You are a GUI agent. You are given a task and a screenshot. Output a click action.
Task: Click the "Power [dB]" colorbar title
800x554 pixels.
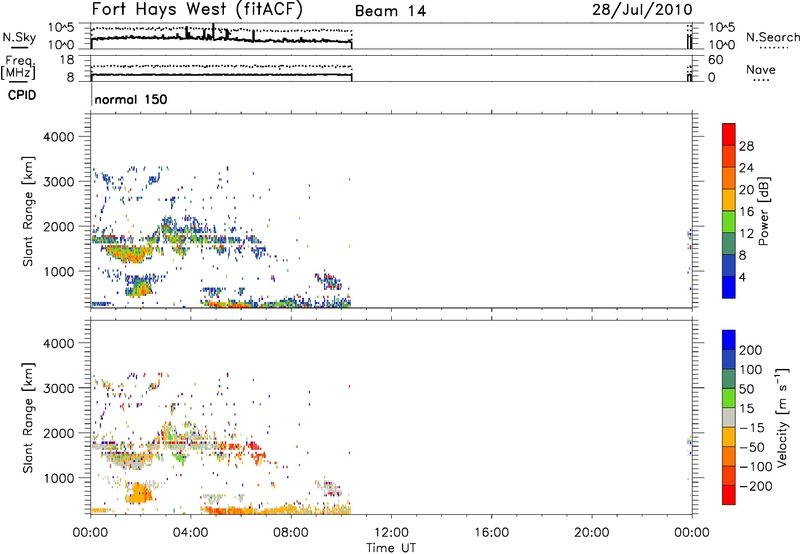coord(764,211)
